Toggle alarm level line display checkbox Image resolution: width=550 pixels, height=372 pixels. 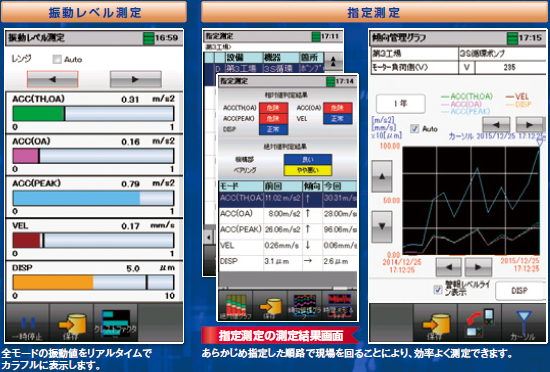(x=438, y=290)
